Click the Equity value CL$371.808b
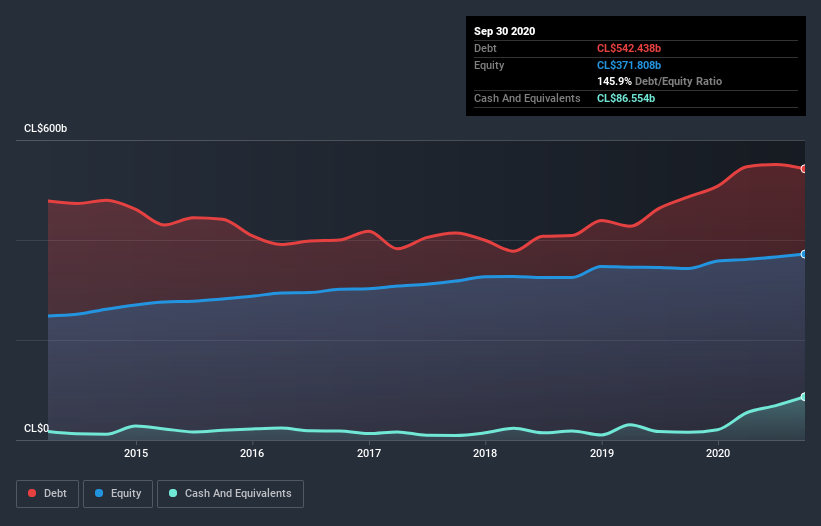Screen dimensions: 821x526 click(629, 65)
